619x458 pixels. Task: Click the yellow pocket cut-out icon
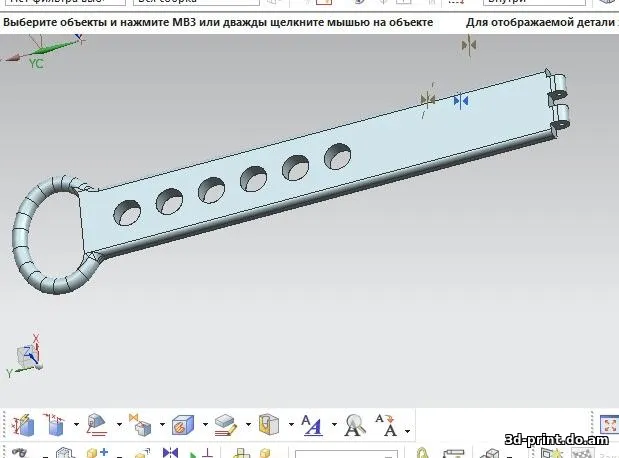tap(269, 425)
